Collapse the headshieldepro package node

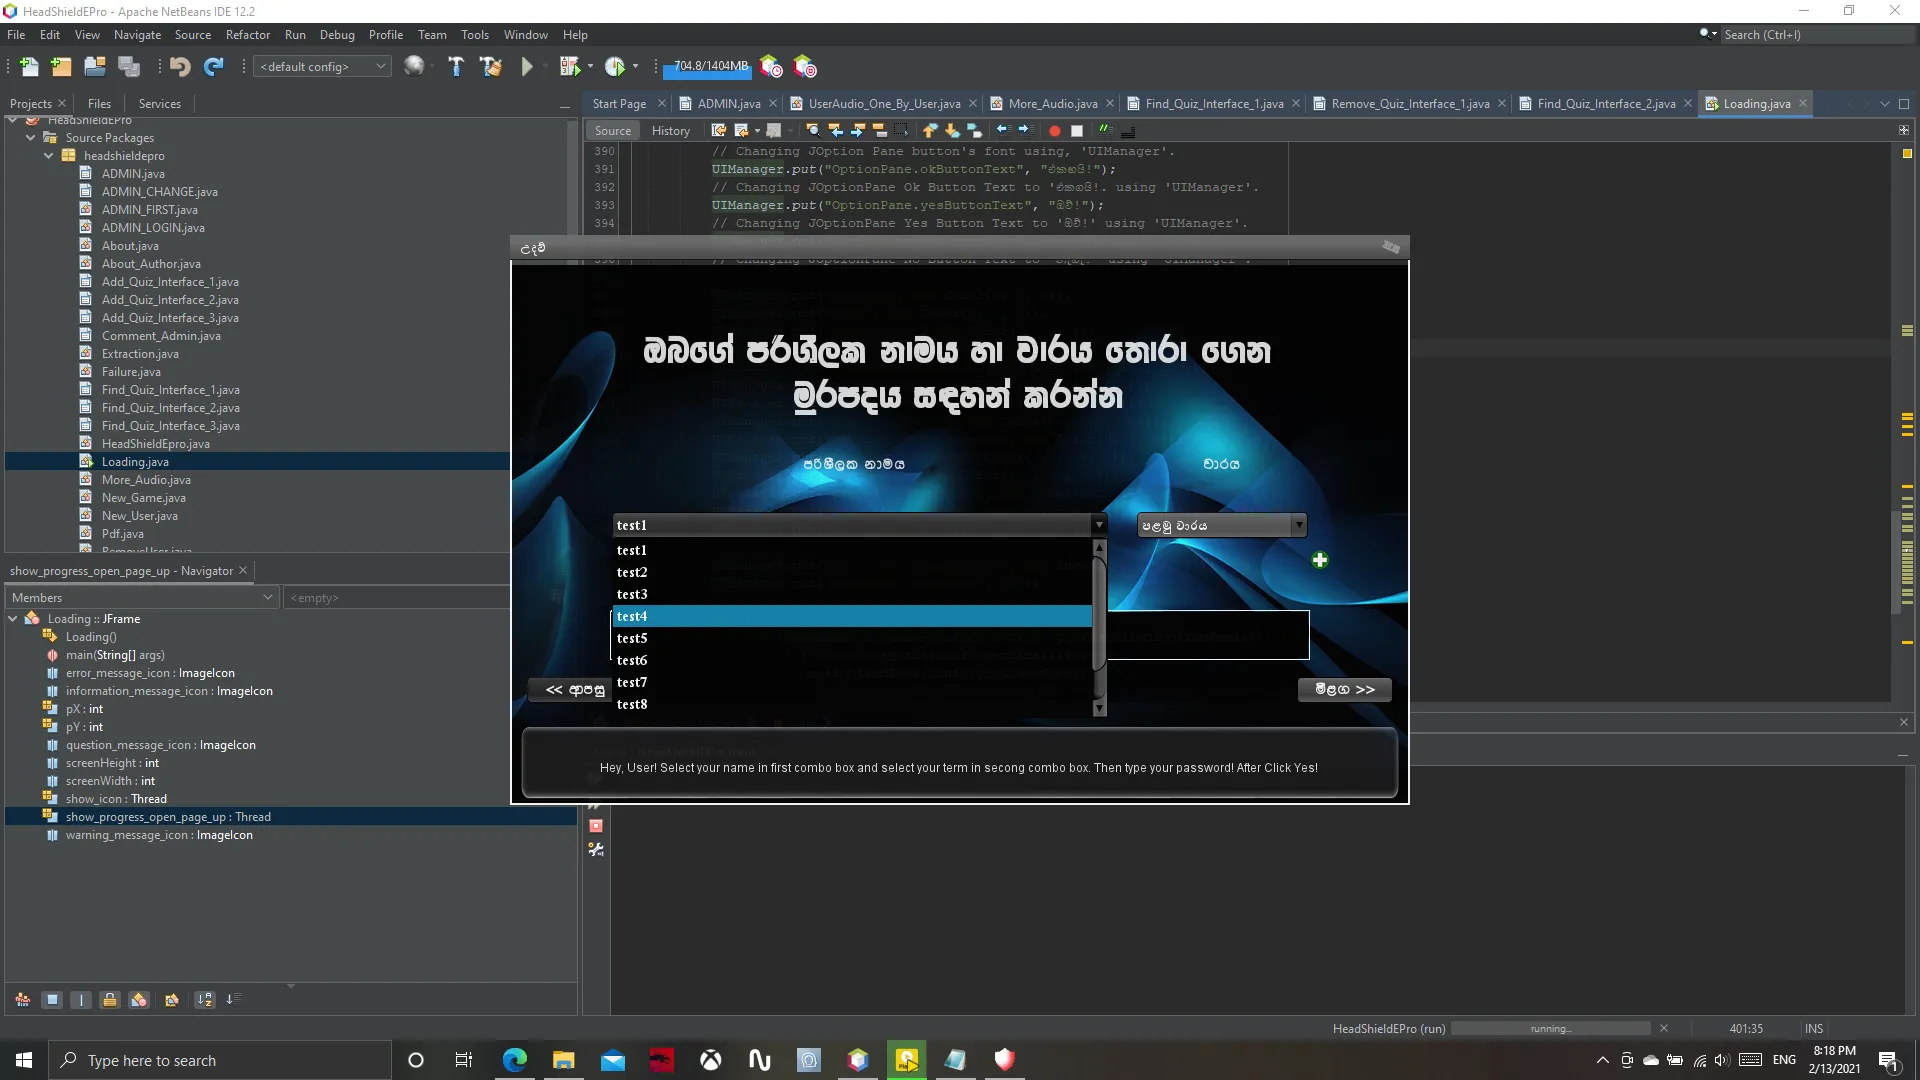tap(49, 156)
